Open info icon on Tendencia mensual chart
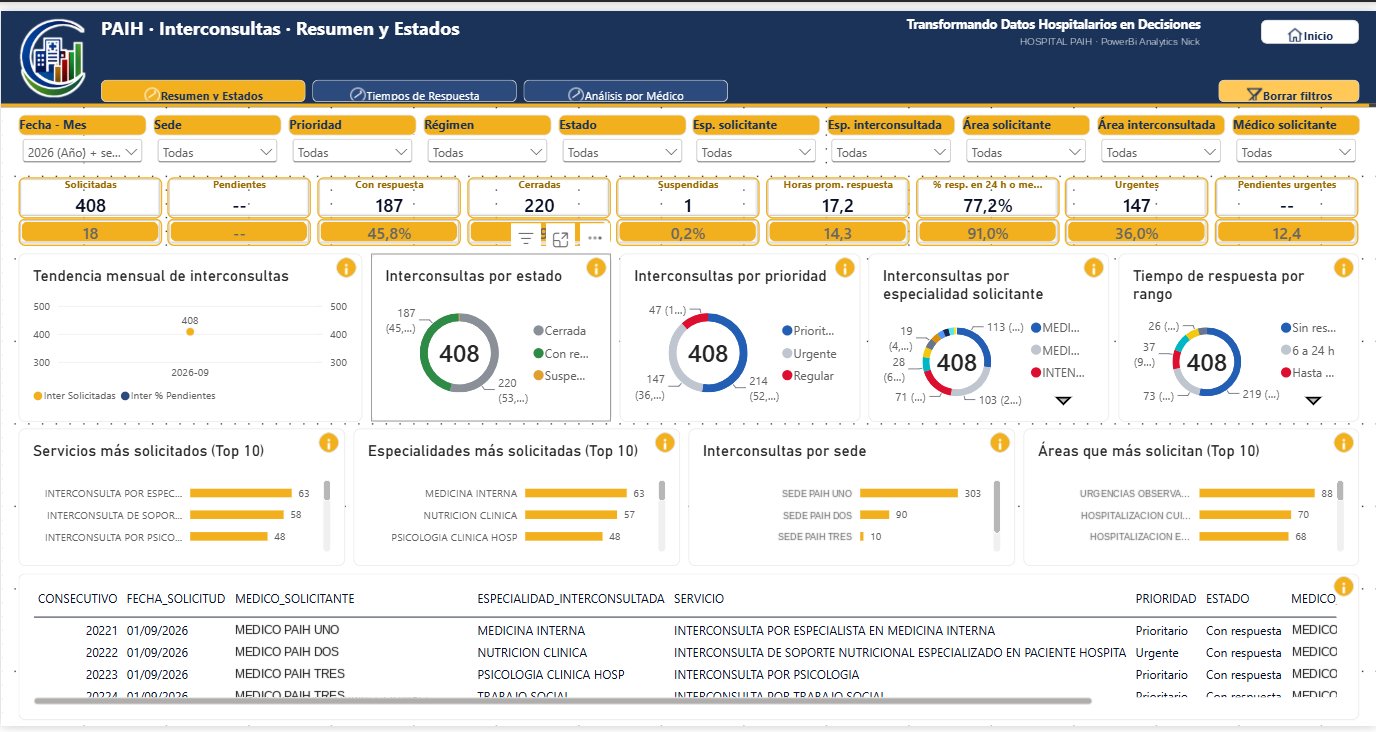 347,268
